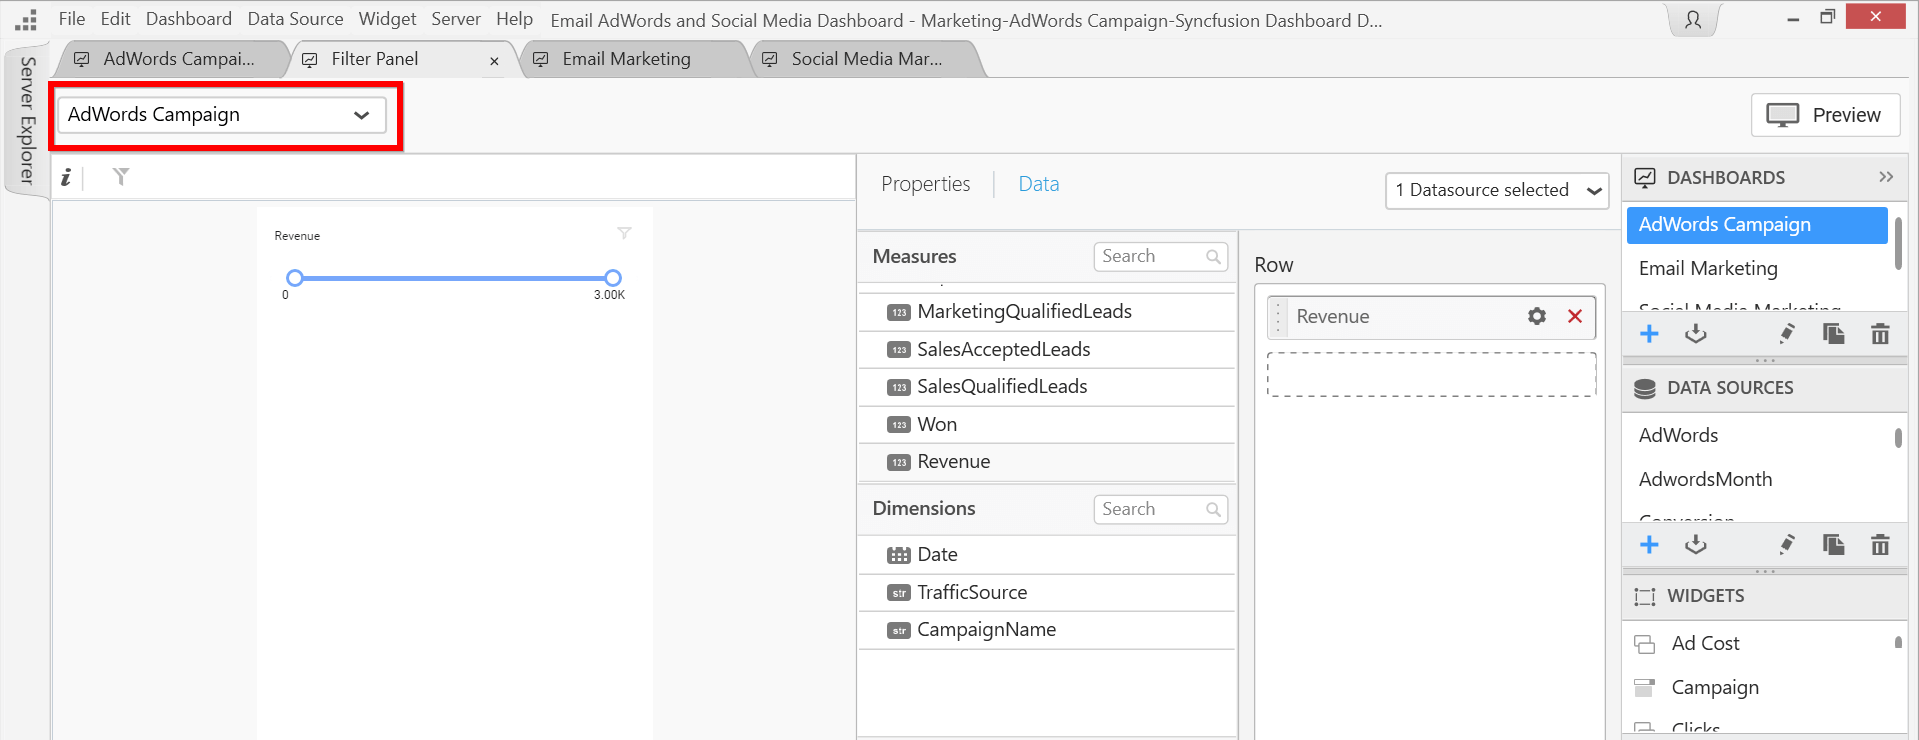The height and width of the screenshot is (740, 1919).
Task: Switch to the Properties tab
Action: (925, 184)
